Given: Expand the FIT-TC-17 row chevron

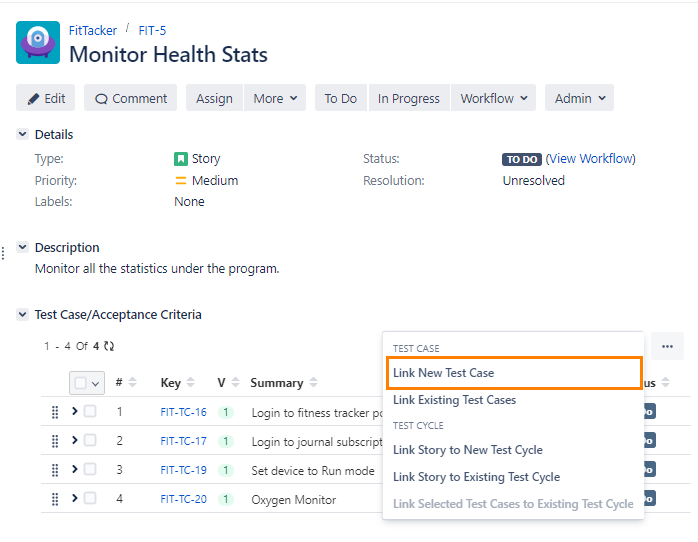Looking at the screenshot, I should pos(74,440).
